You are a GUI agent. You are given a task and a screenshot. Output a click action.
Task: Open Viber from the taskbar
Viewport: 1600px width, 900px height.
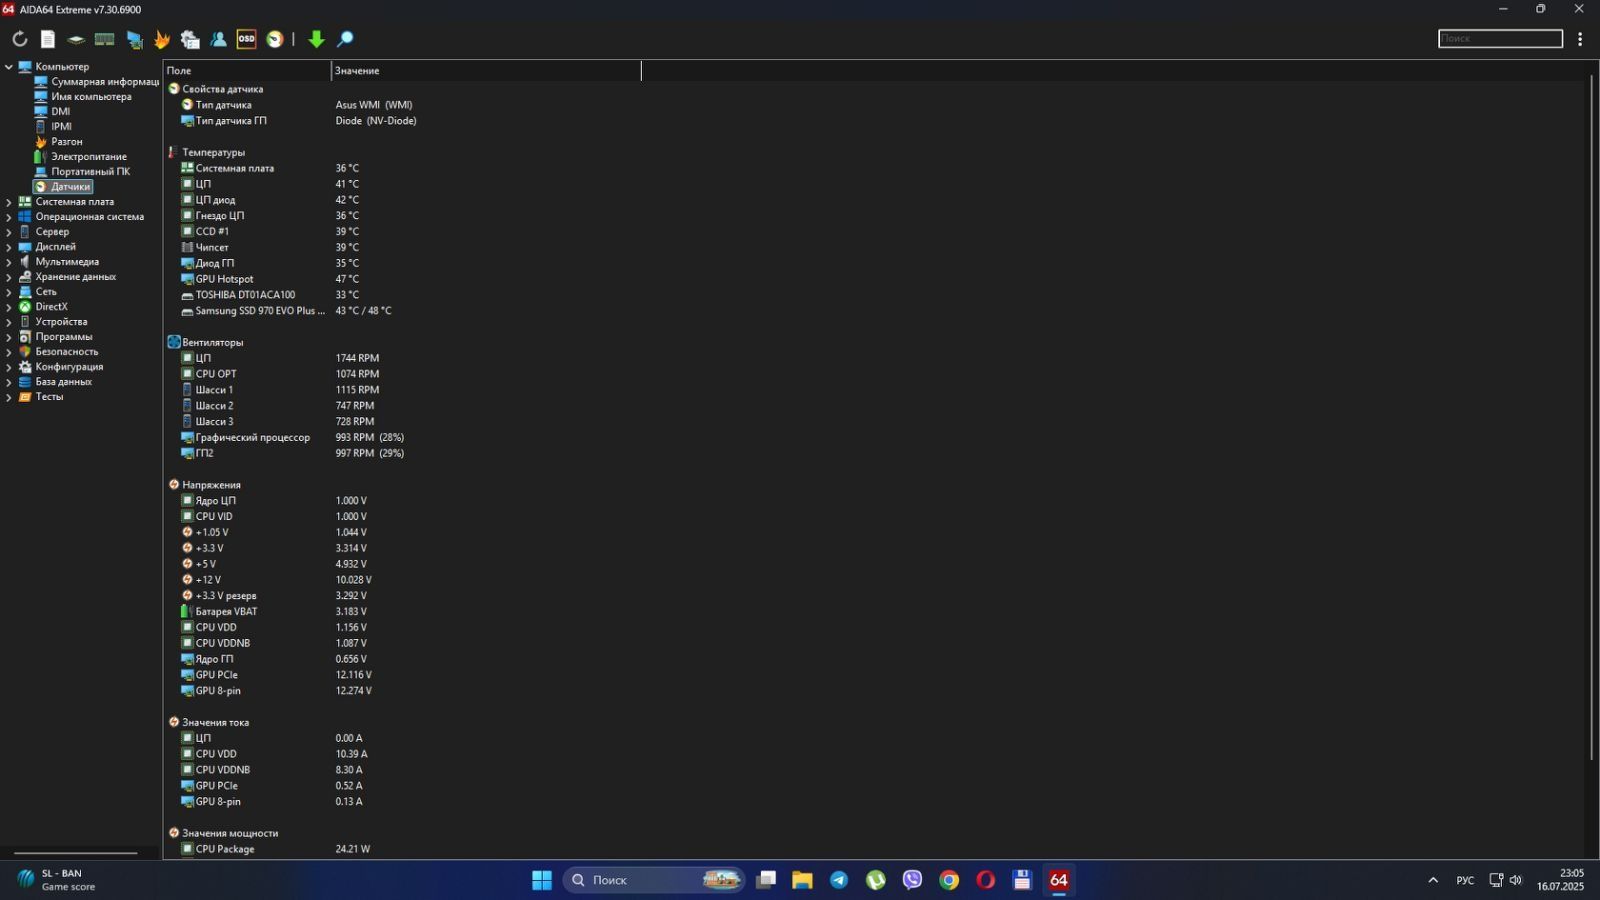[912, 880]
